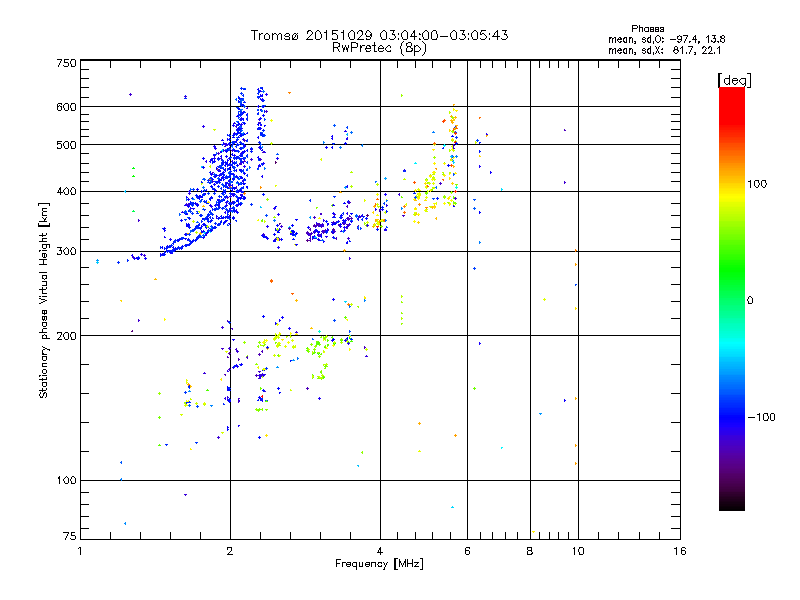
Task: Click x-axis tick label '16'
Action: pyautogui.click(x=680, y=551)
